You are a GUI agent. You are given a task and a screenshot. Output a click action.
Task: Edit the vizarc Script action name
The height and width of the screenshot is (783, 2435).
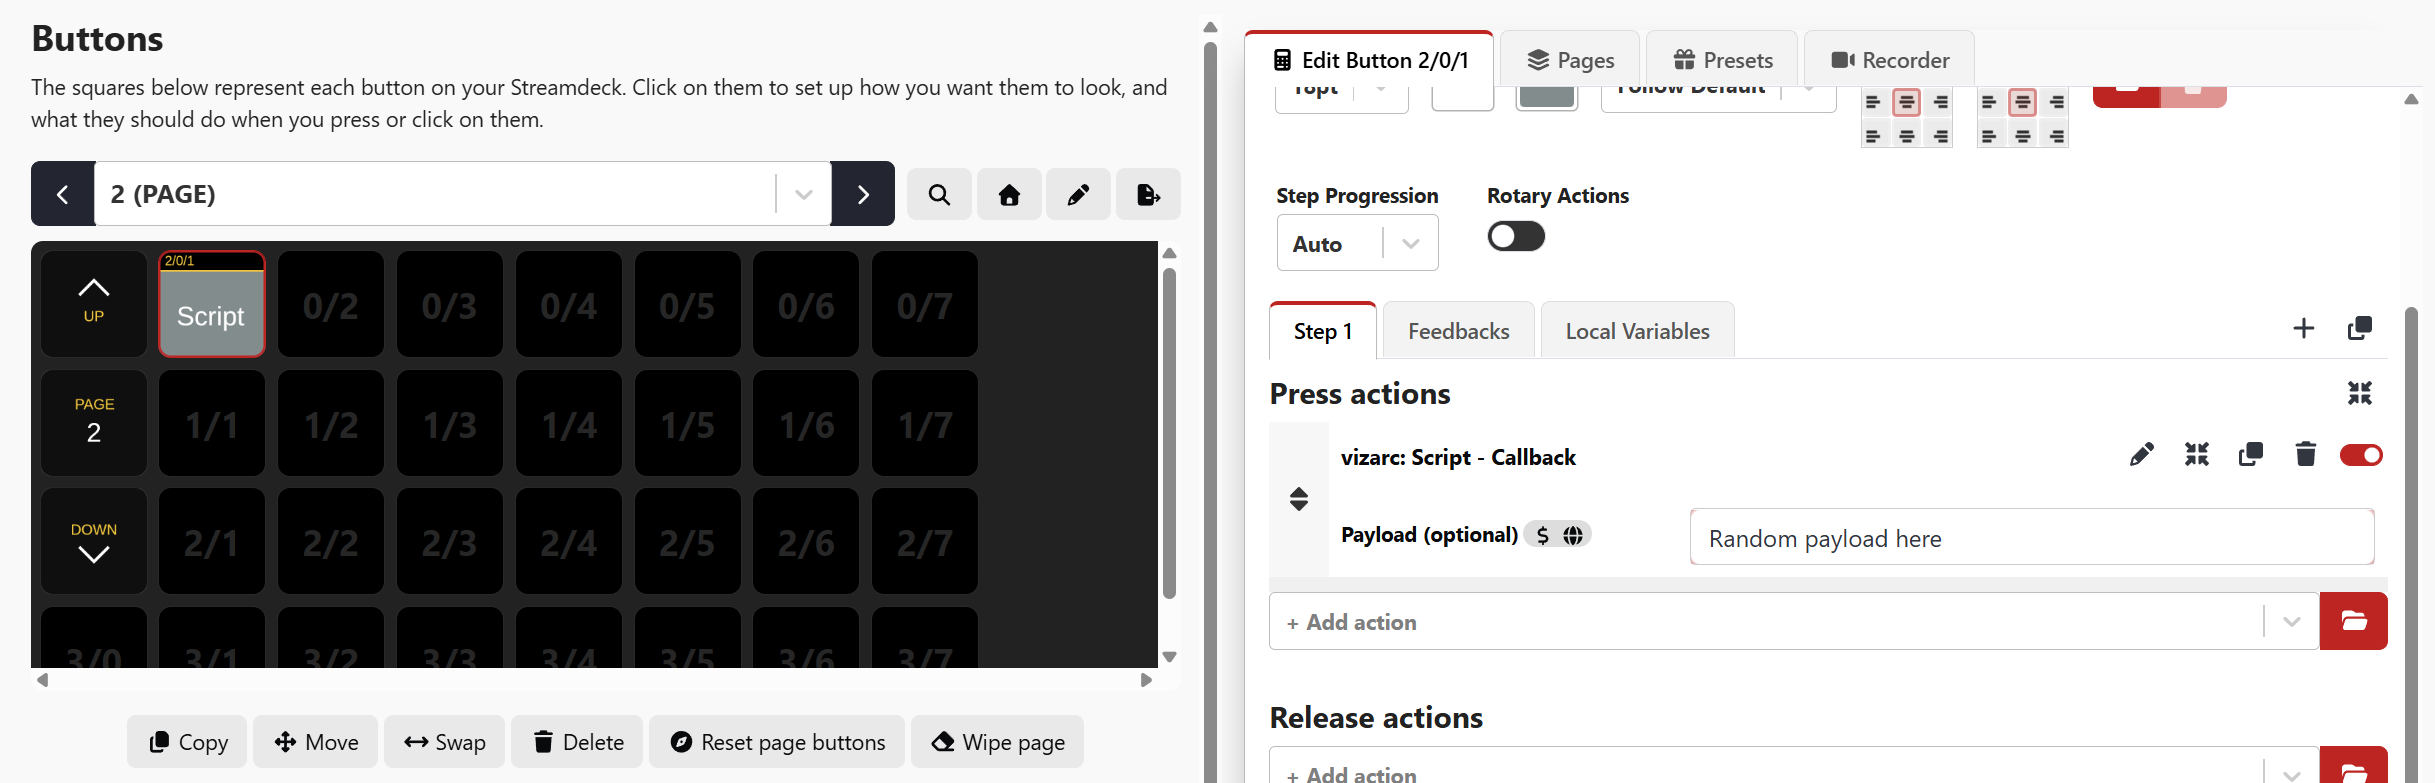pyautogui.click(x=2141, y=455)
